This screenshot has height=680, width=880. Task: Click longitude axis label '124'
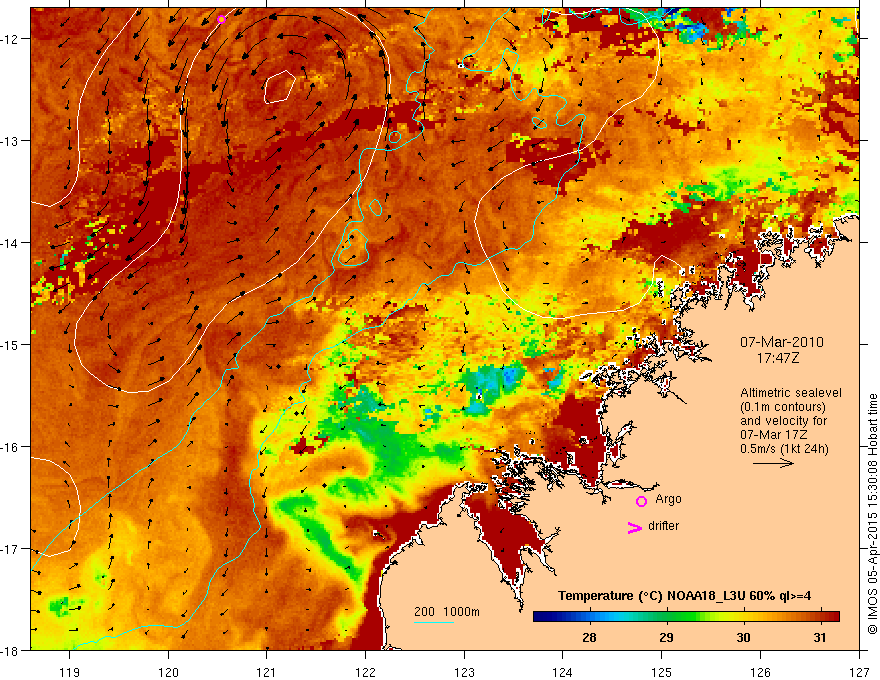tap(562, 672)
